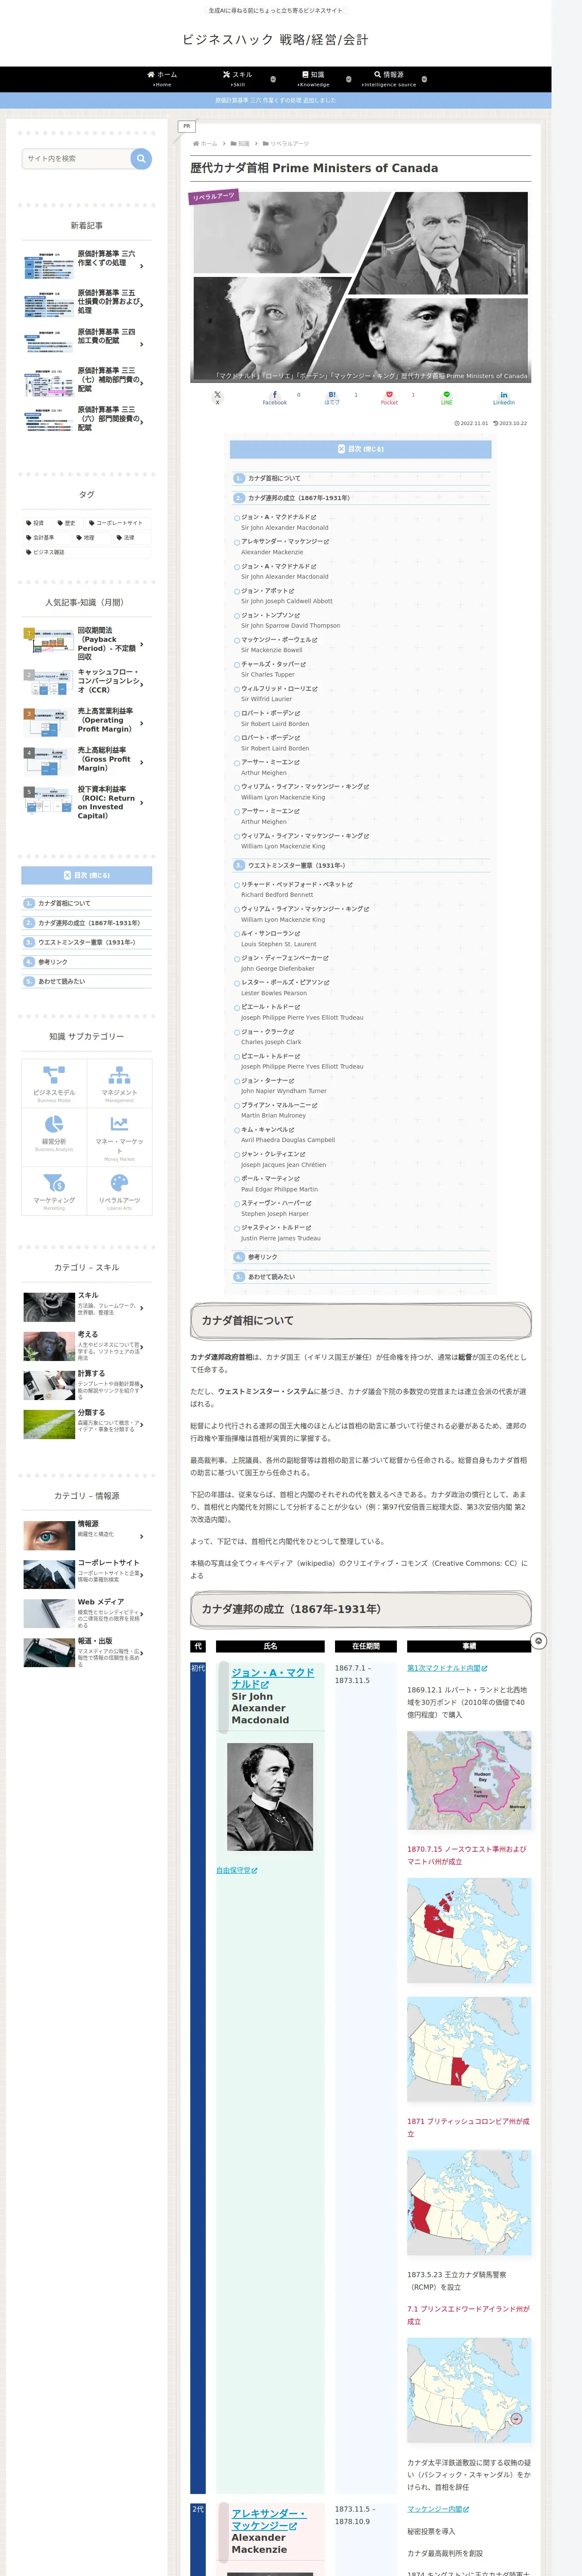The height and width of the screenshot is (2576, 582).
Task: Open popular article 回収期間法 (Payback Period)
Action: pyautogui.click(x=87, y=643)
